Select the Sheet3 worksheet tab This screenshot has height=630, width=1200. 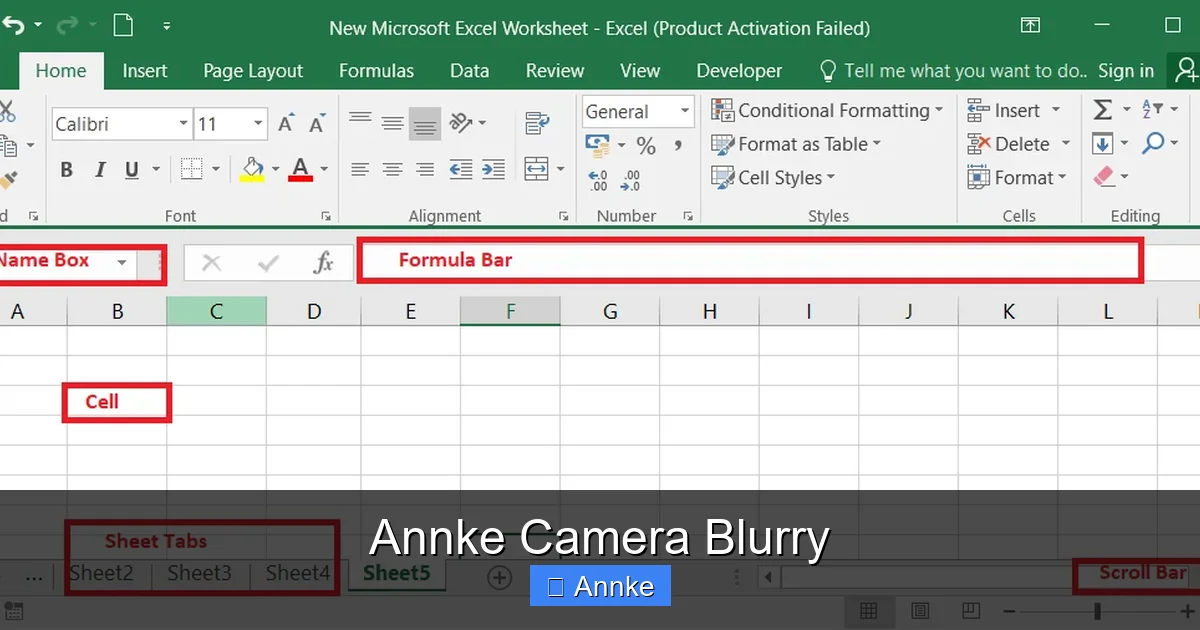click(x=199, y=573)
